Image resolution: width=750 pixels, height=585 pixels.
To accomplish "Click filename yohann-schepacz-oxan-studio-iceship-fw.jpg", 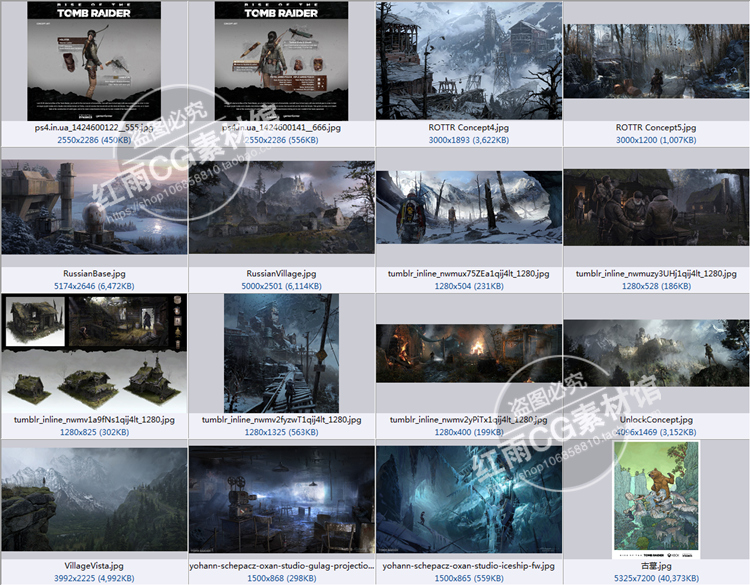I will point(469,565).
